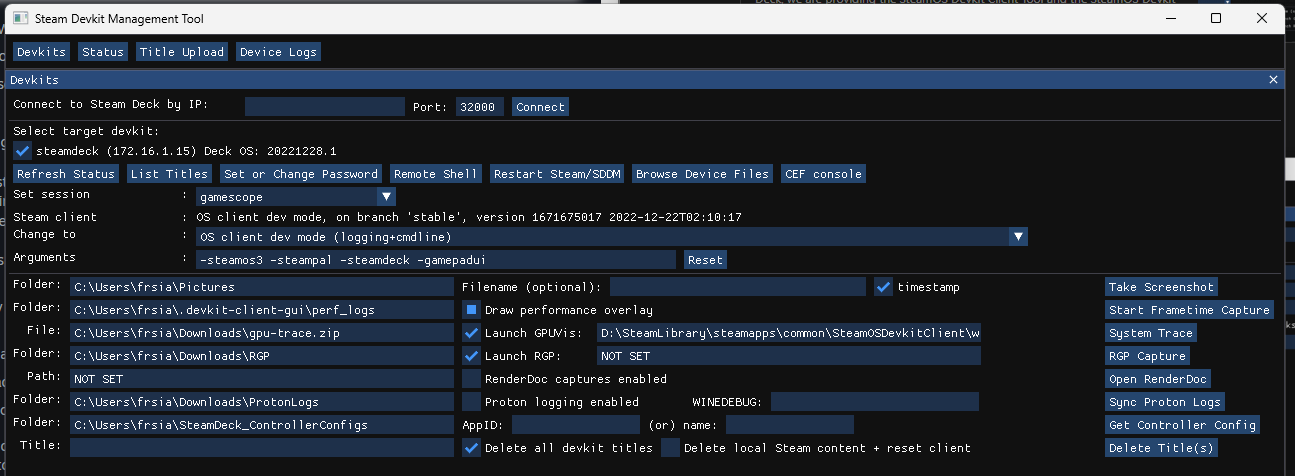This screenshot has width=1295, height=476.
Task: Toggle Launch GPUVis checkbox
Action: [x=471, y=333]
